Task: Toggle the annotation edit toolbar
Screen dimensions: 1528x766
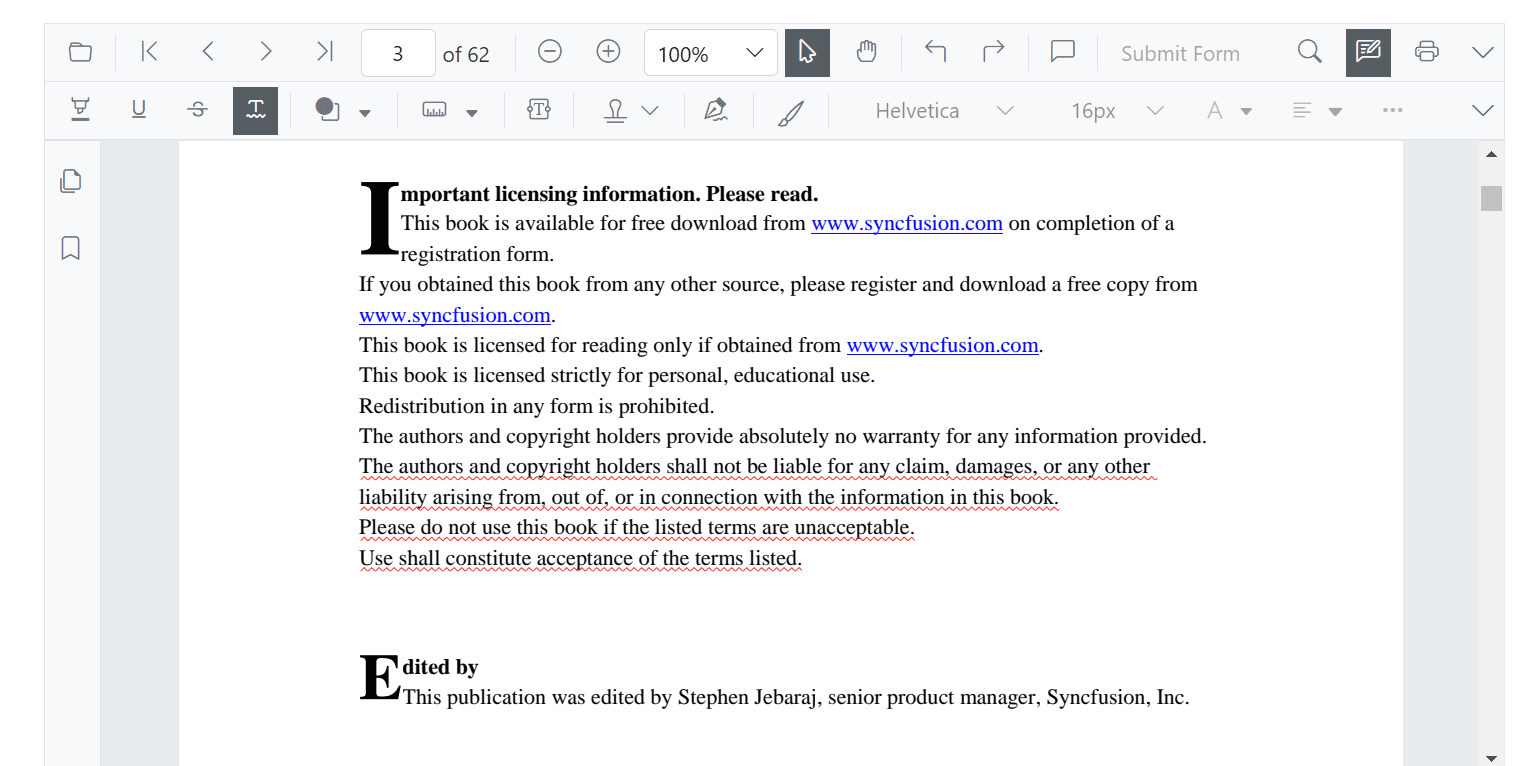Action: coord(1369,53)
